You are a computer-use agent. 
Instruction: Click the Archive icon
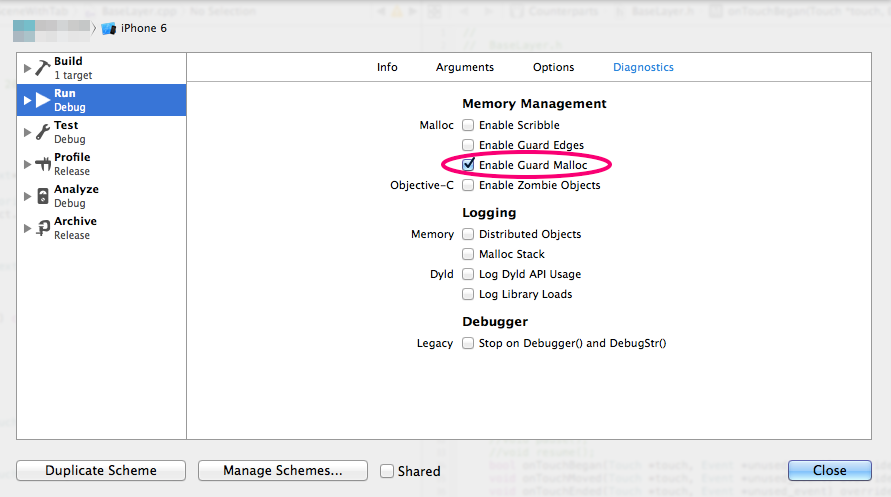pos(43,228)
